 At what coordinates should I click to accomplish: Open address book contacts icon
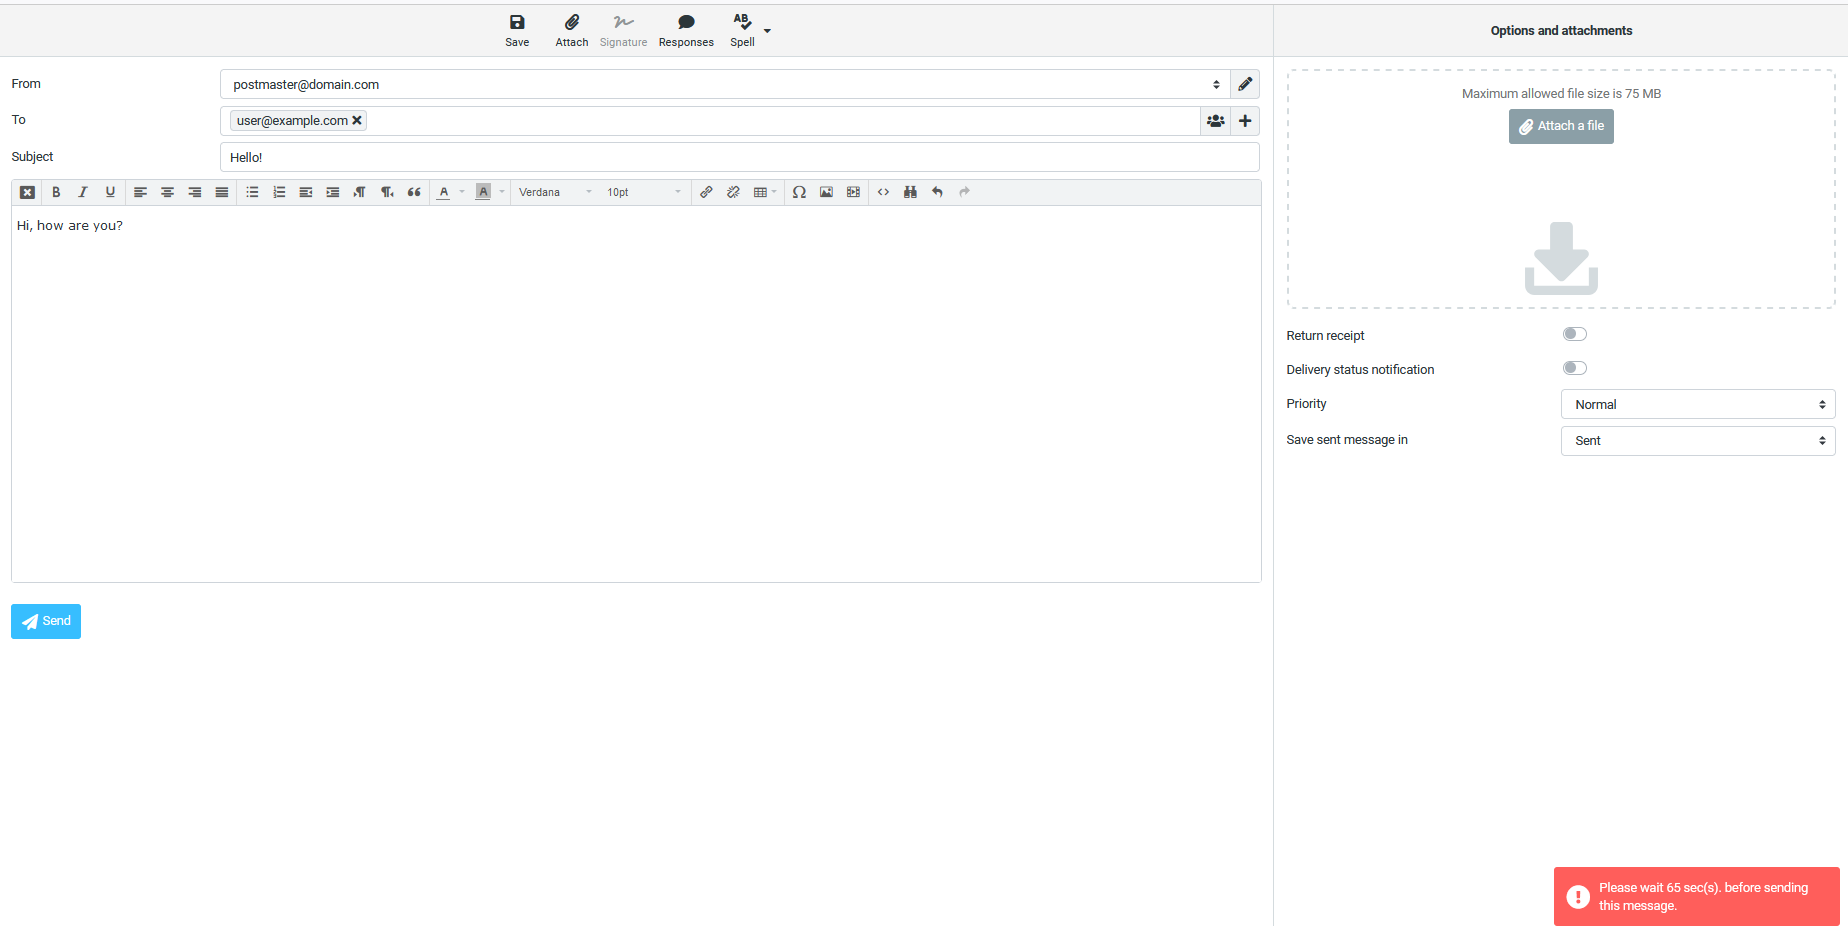(x=1215, y=121)
